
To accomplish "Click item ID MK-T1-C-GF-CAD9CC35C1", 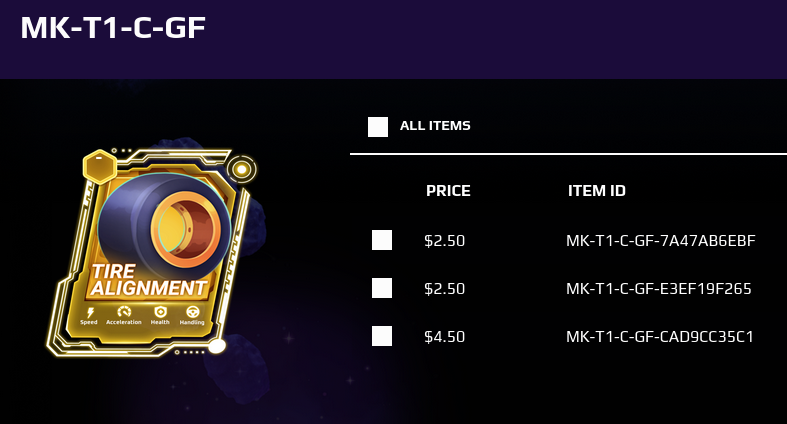I will [660, 336].
